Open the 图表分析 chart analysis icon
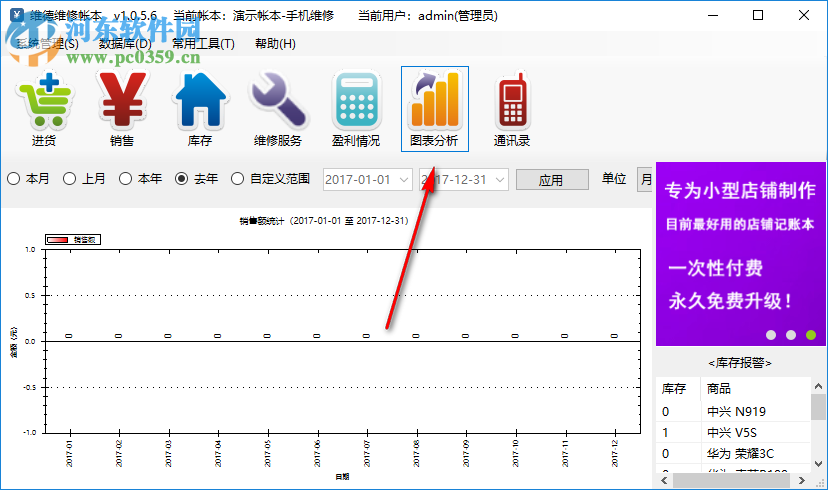This screenshot has width=828, height=490. coord(435,109)
